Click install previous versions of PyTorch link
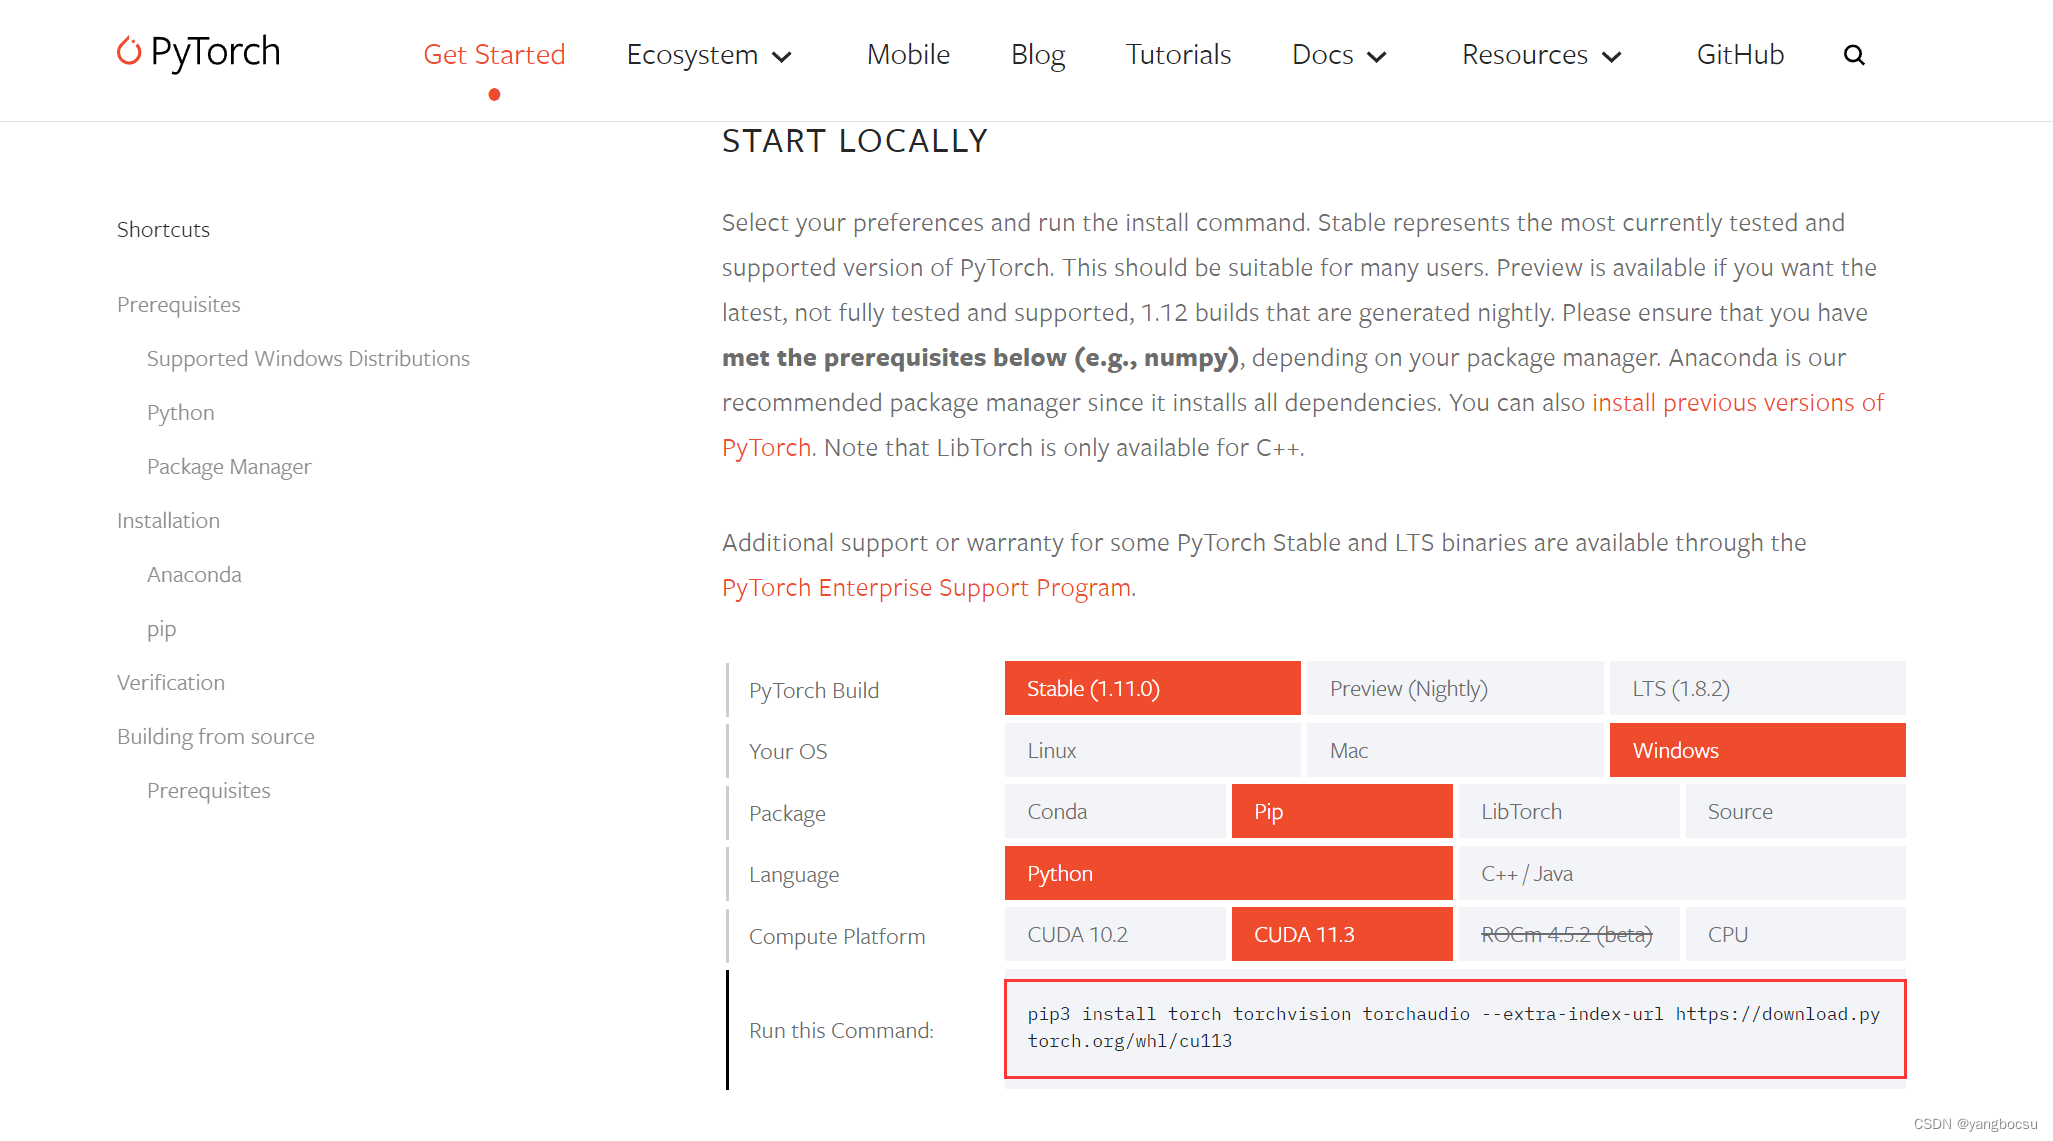The image size is (2053, 1141). (x=1737, y=403)
